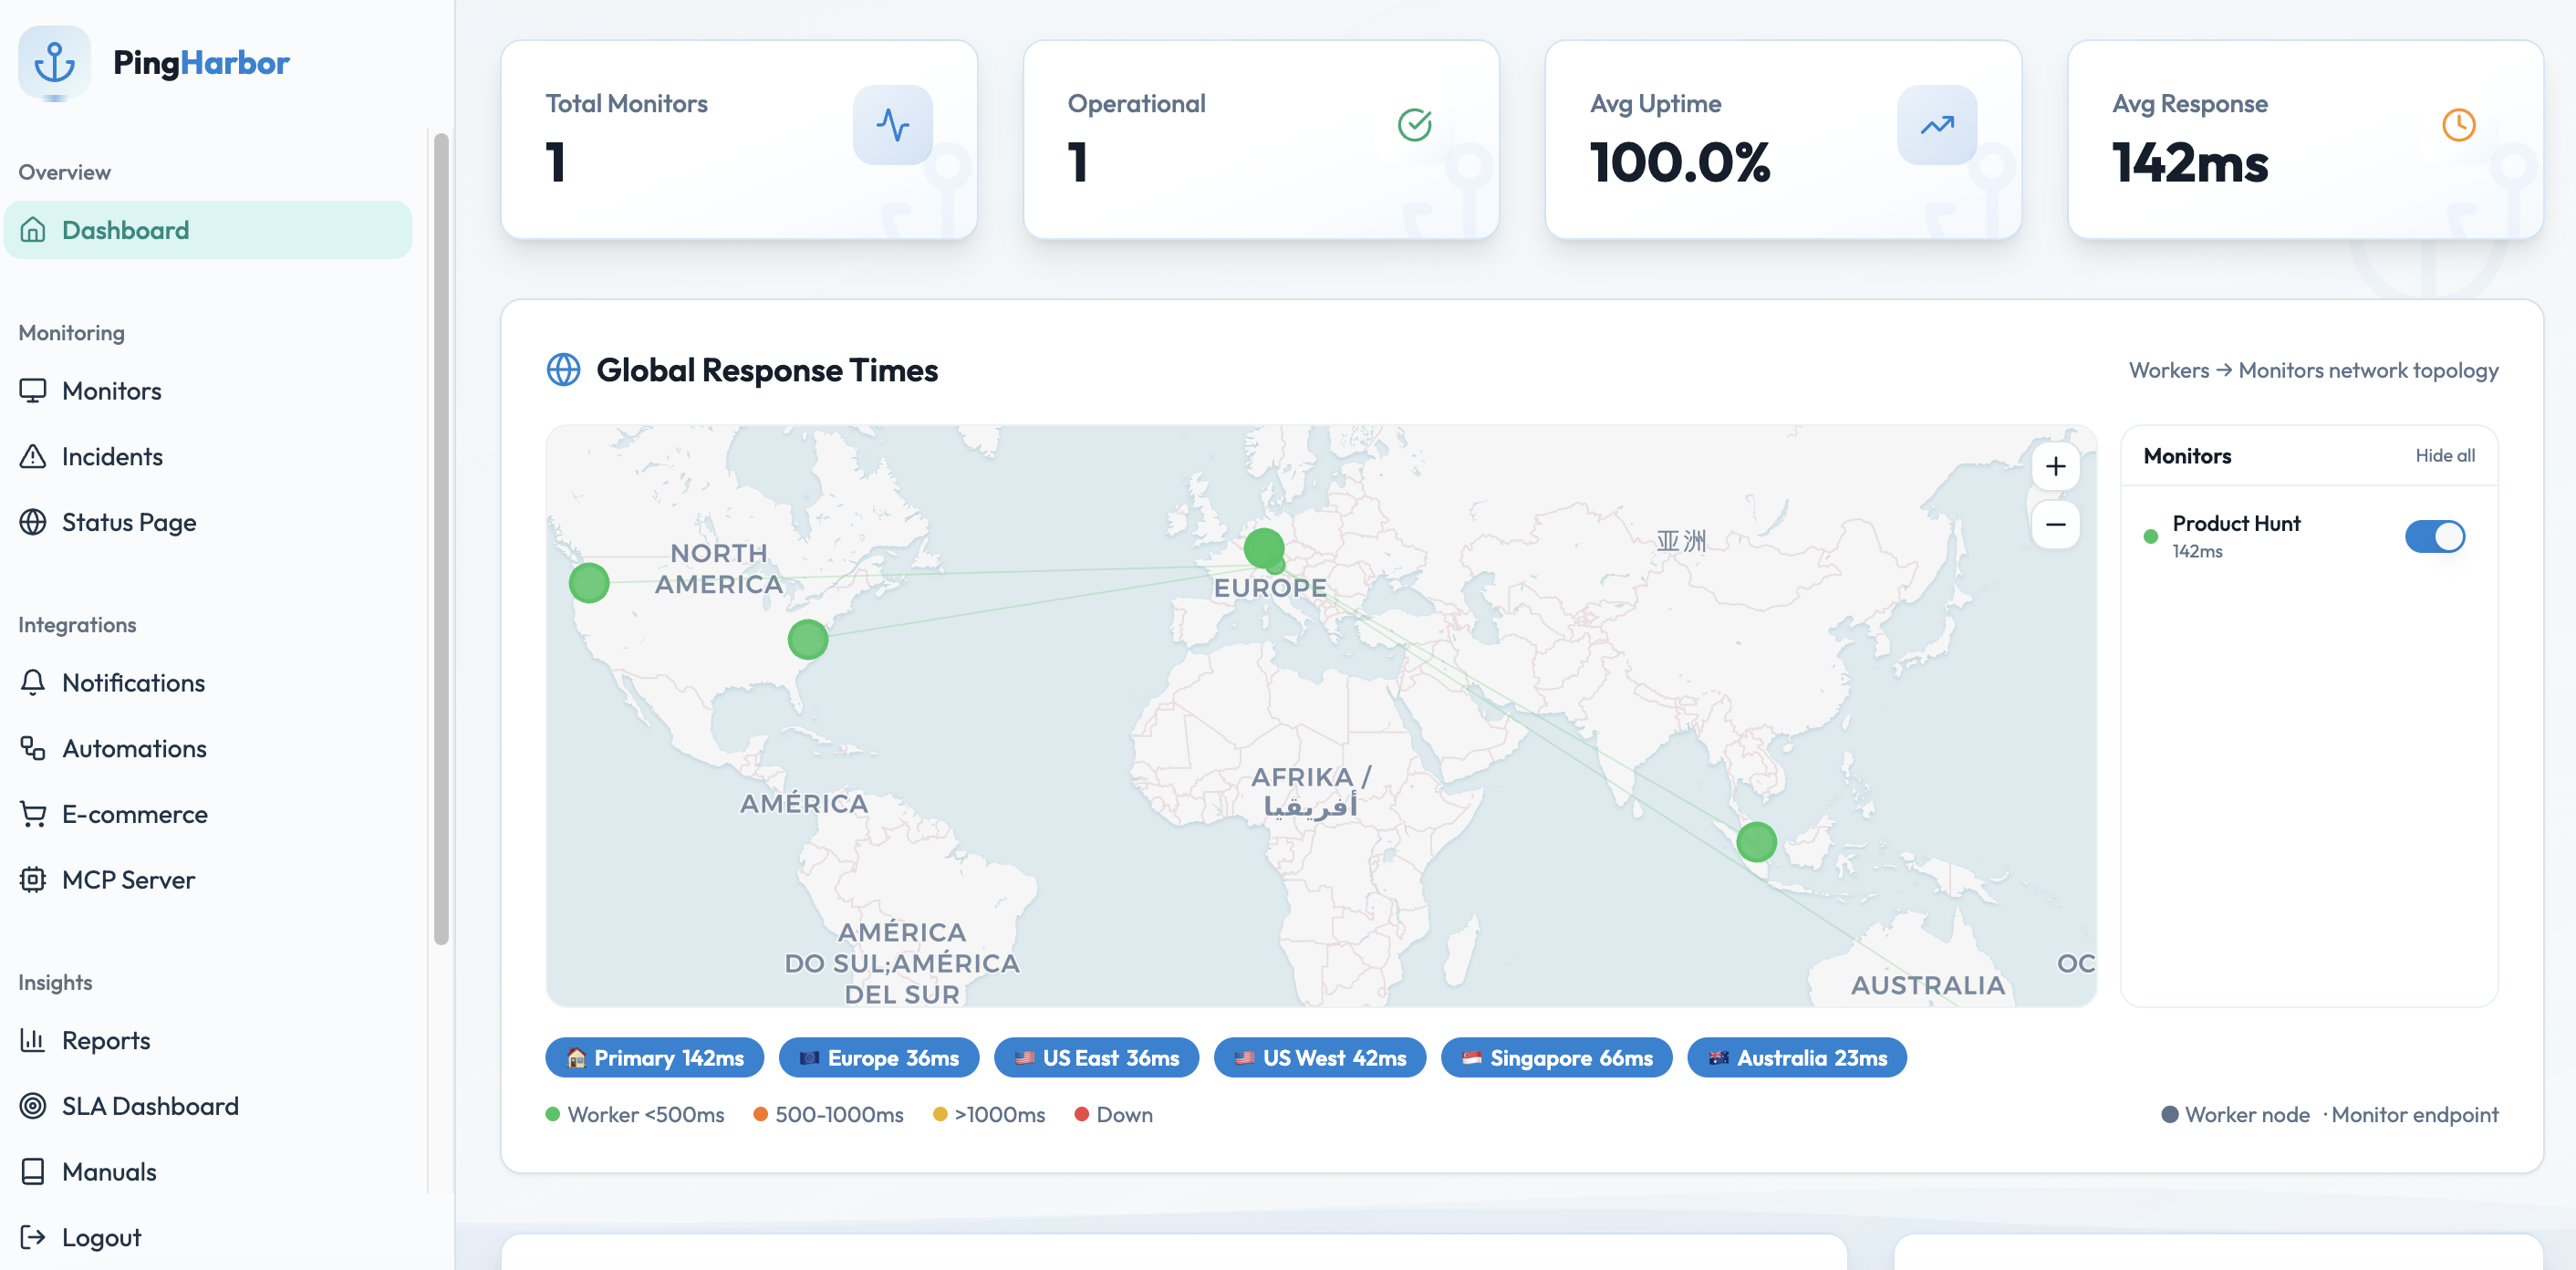Select the US East worker node on map

point(808,640)
